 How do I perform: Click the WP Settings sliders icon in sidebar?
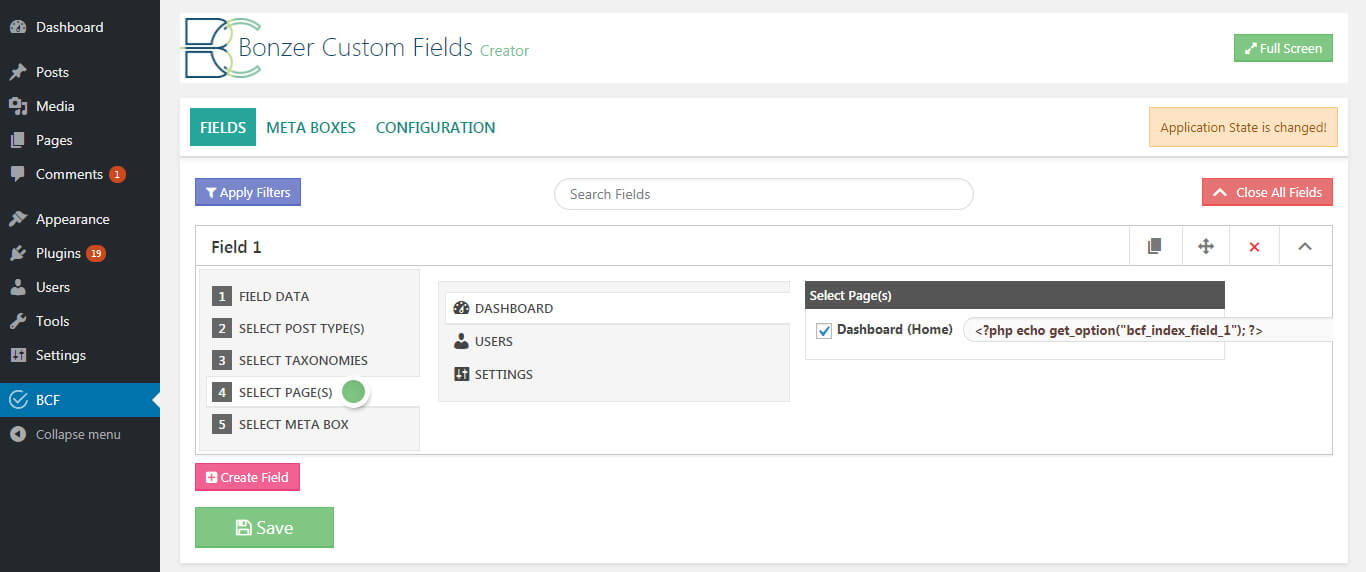(x=18, y=355)
